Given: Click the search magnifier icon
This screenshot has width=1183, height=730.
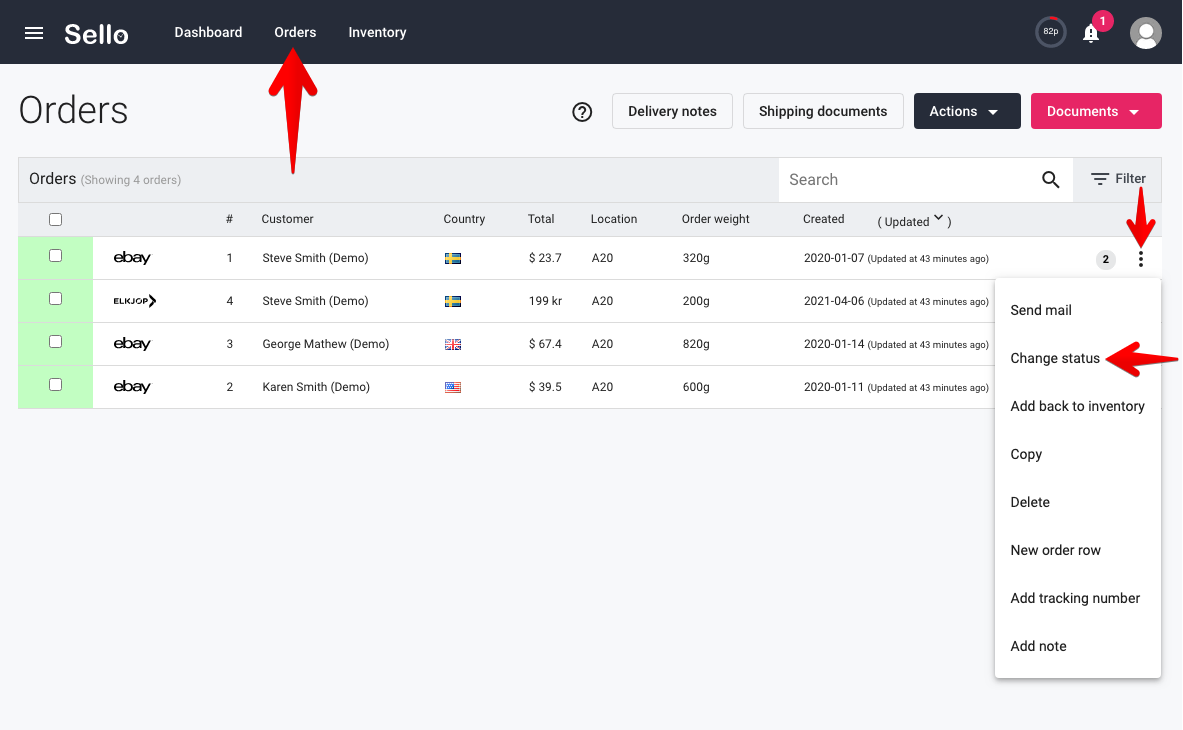Looking at the screenshot, I should [x=1050, y=179].
